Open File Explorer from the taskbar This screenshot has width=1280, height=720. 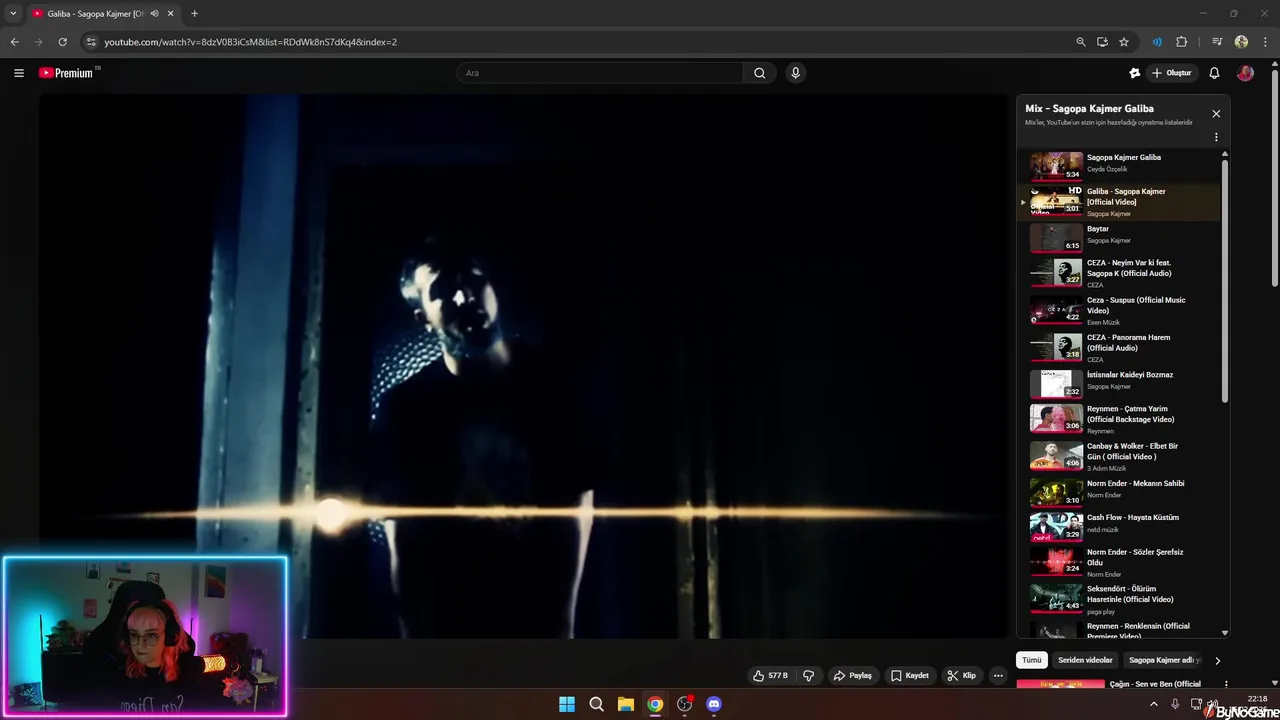click(625, 704)
